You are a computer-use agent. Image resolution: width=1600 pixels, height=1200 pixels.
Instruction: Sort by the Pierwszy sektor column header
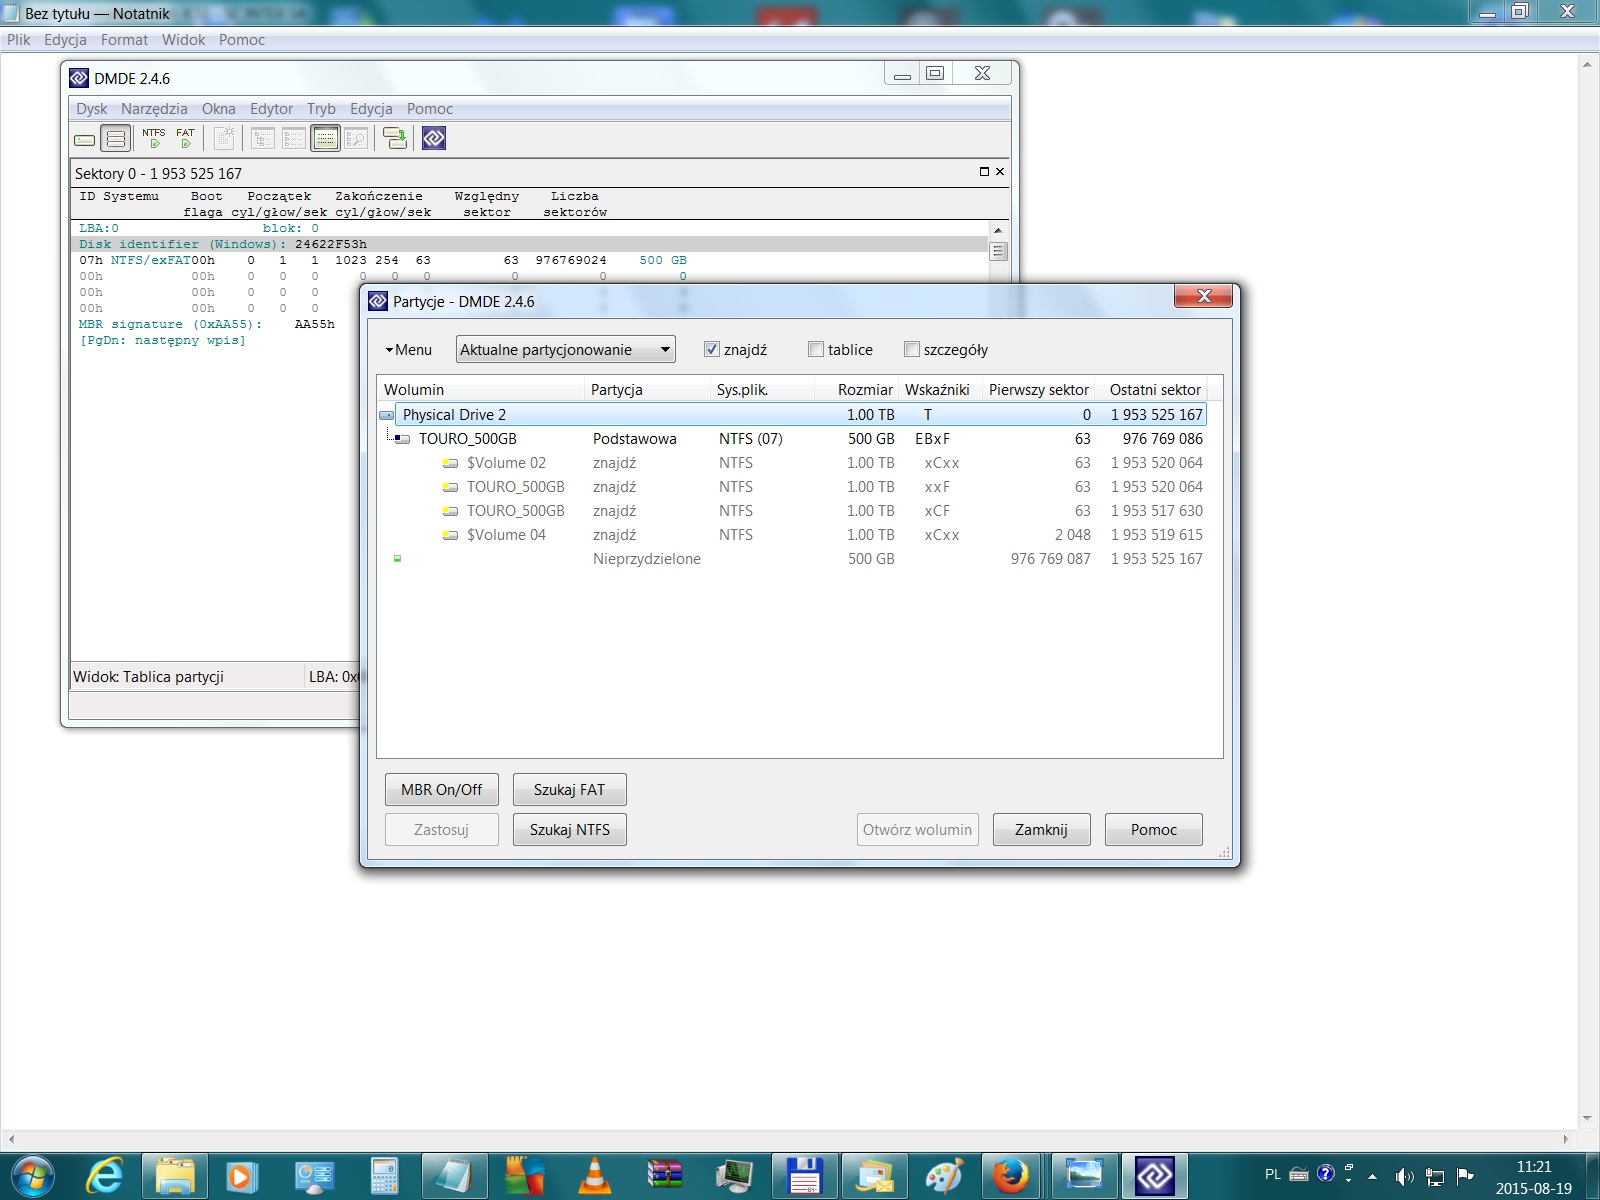coord(1038,390)
